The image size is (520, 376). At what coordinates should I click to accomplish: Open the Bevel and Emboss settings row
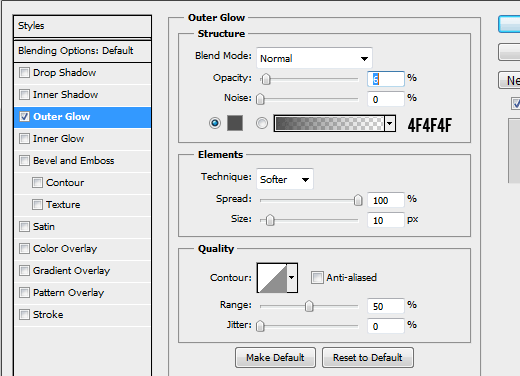coord(82,161)
